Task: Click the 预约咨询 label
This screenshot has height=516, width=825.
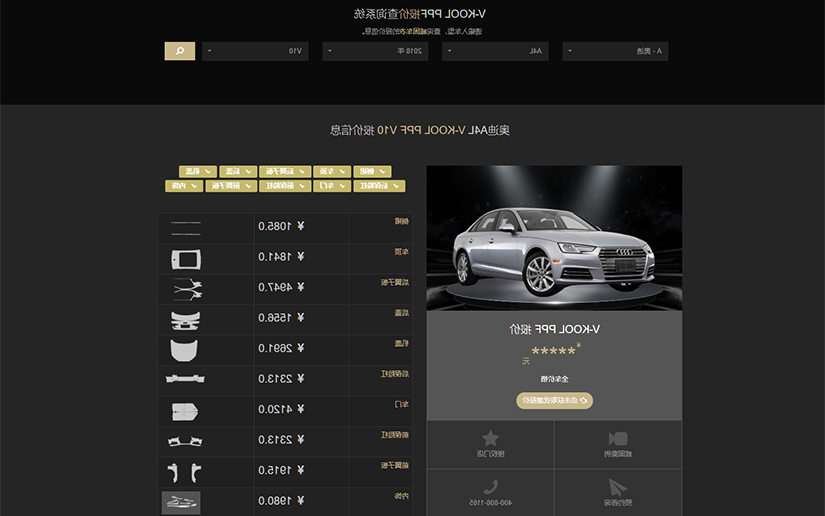Action: click(x=618, y=503)
